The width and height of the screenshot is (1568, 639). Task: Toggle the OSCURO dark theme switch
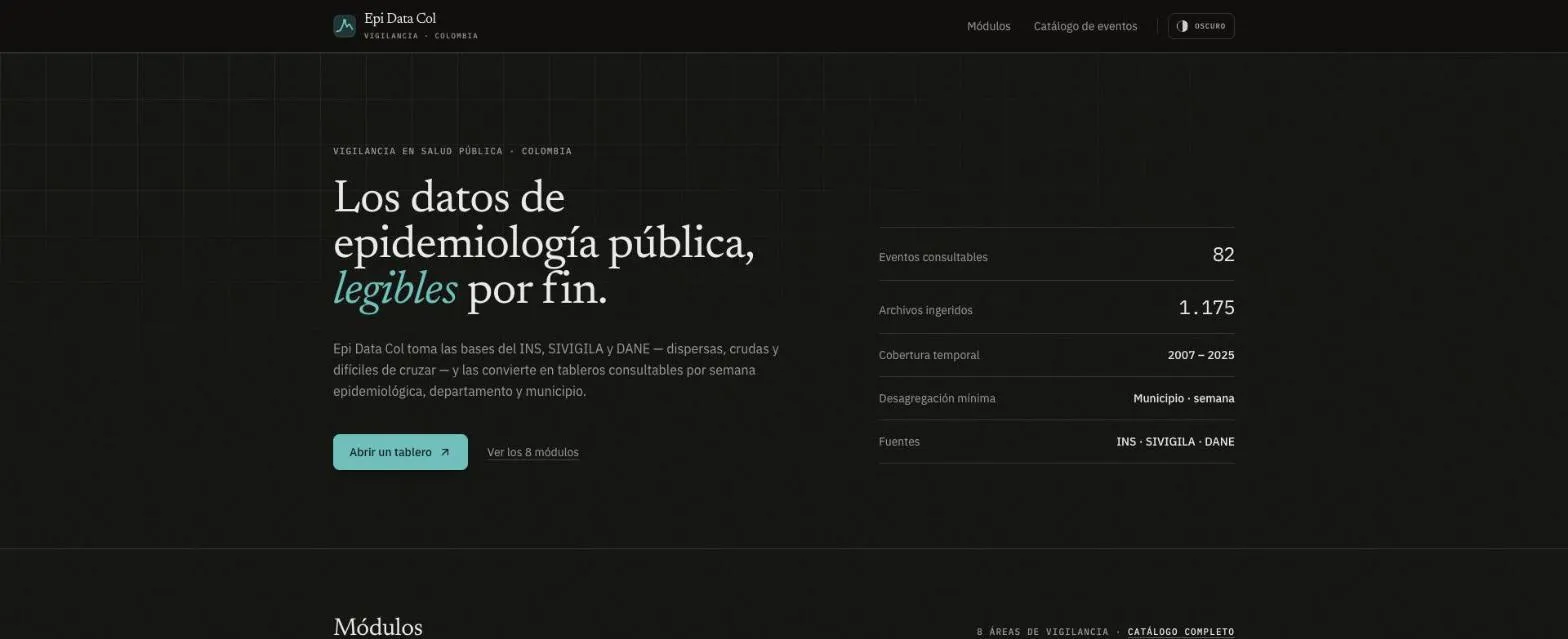click(1201, 26)
